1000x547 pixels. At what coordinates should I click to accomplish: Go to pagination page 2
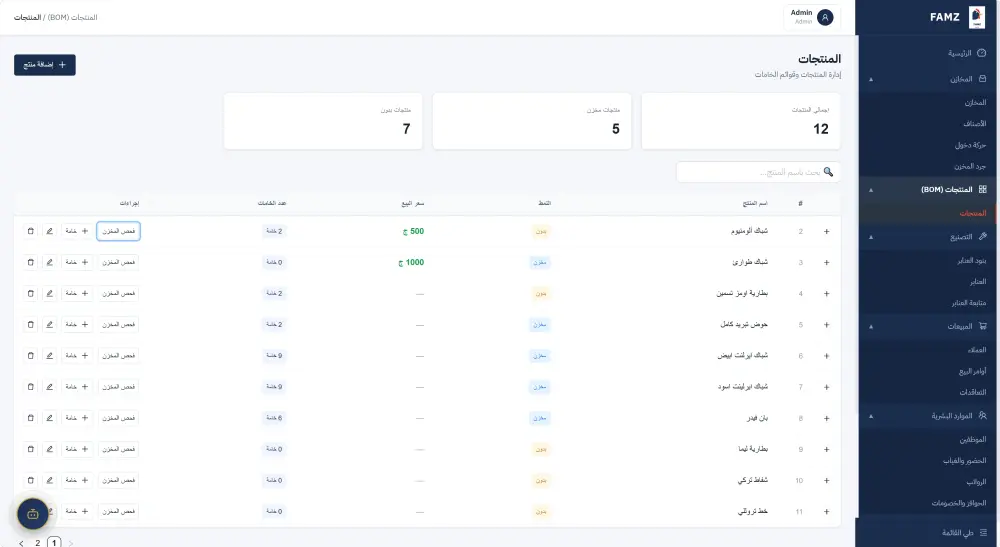(x=38, y=543)
